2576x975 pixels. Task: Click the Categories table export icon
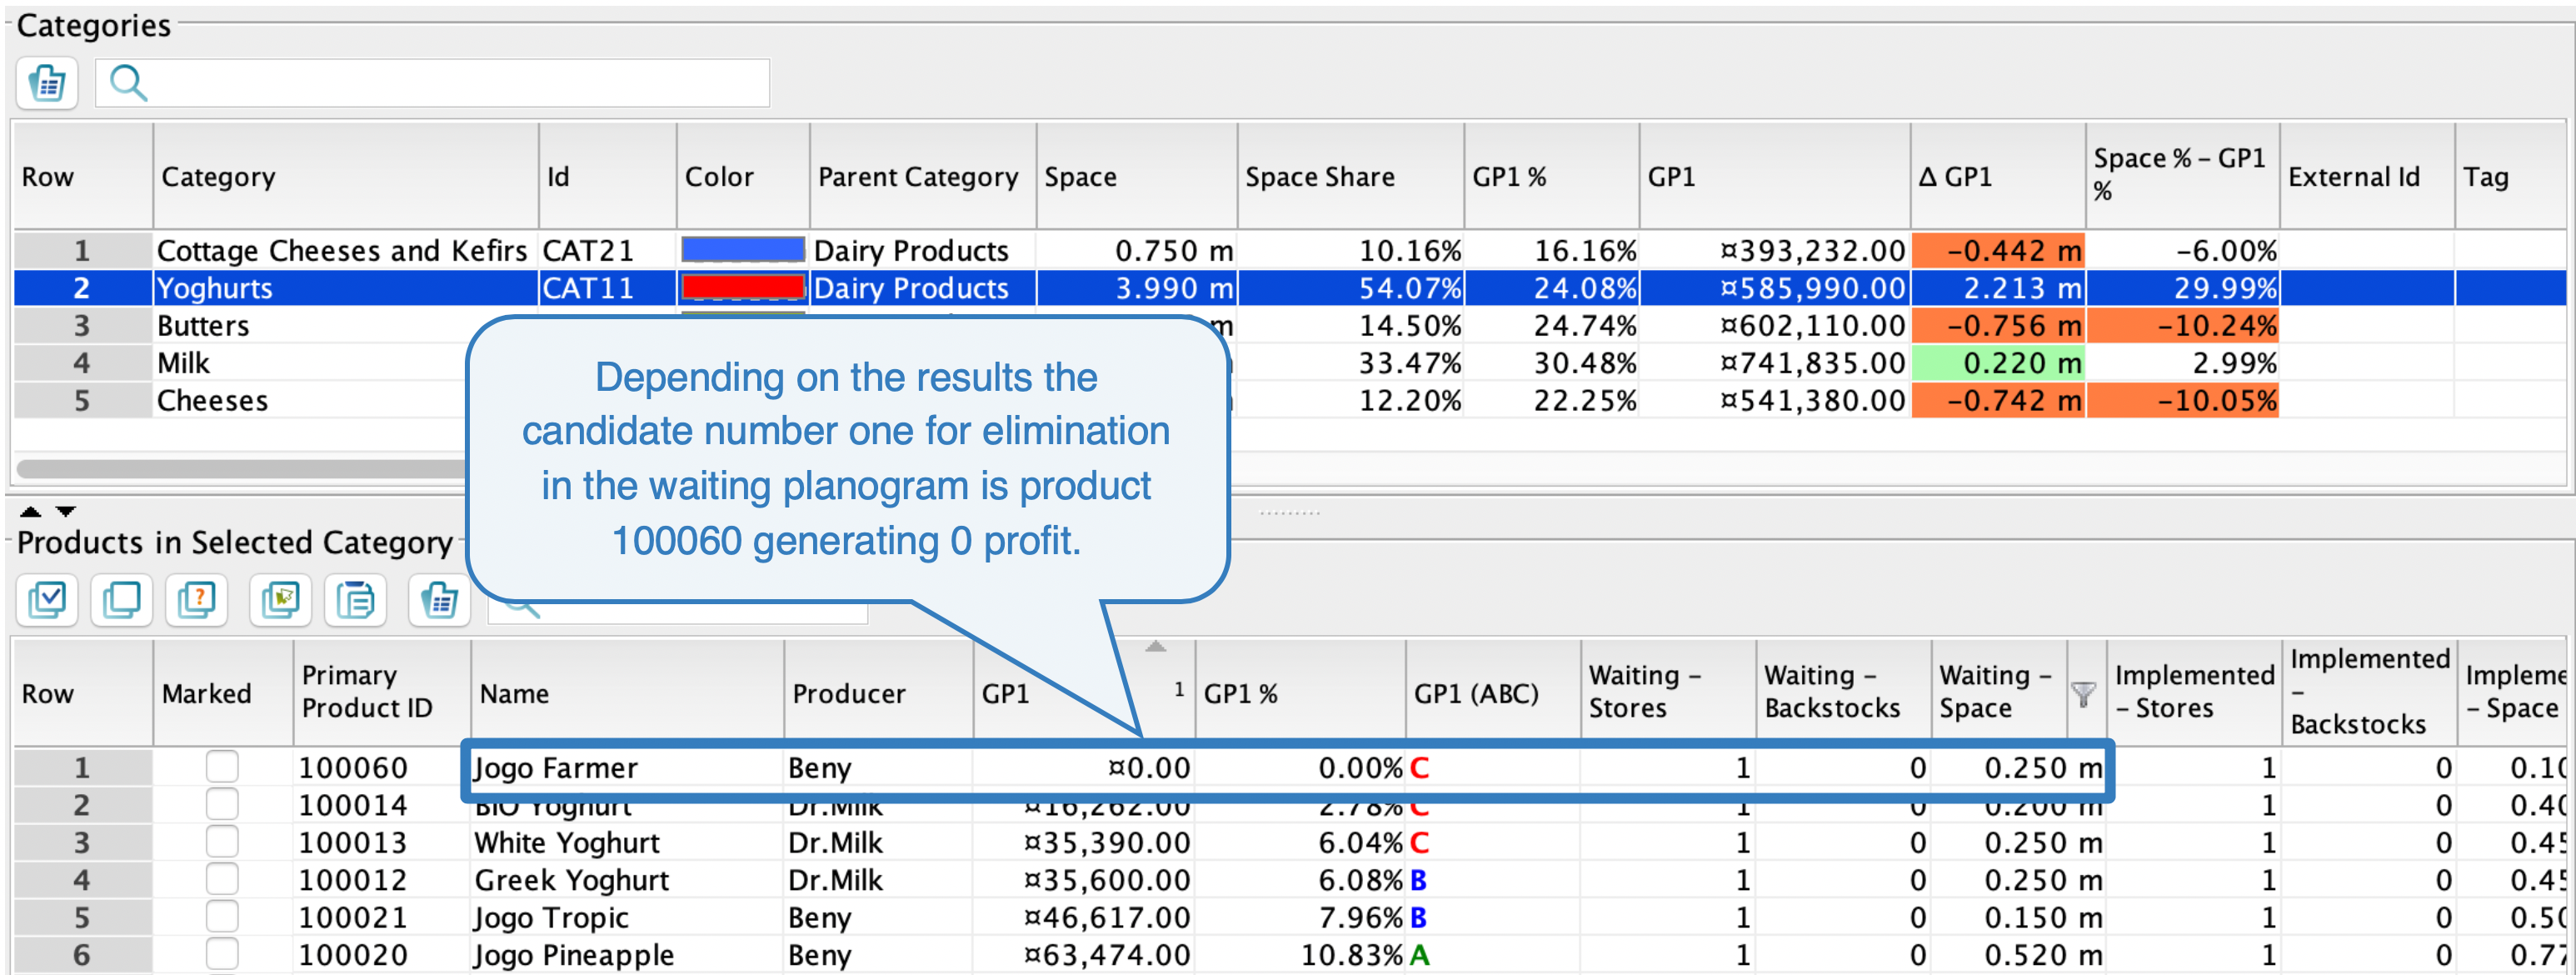47,83
